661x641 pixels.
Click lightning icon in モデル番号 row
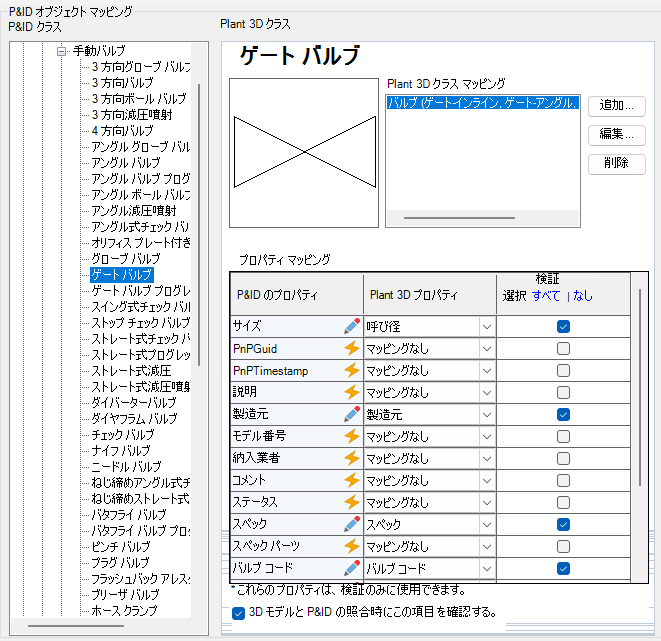(352, 436)
